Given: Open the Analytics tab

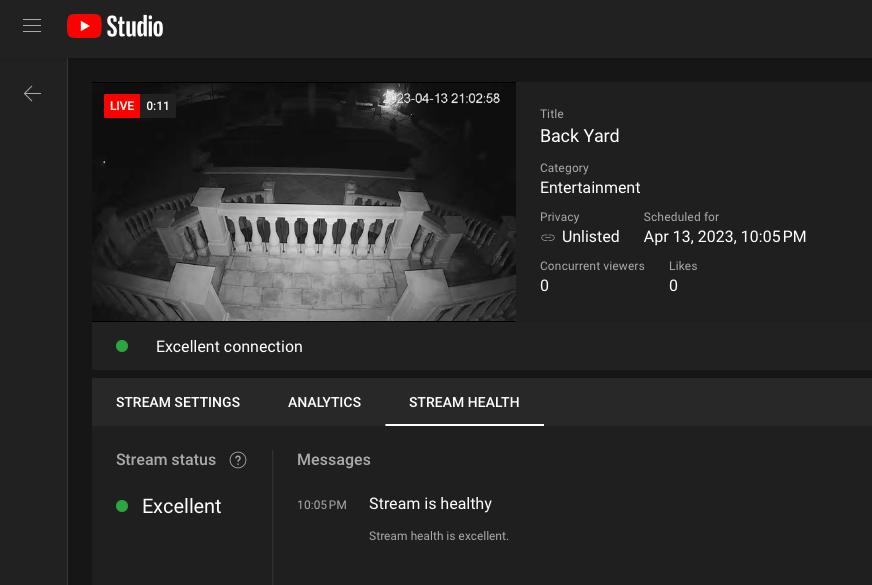Looking at the screenshot, I should [x=324, y=402].
